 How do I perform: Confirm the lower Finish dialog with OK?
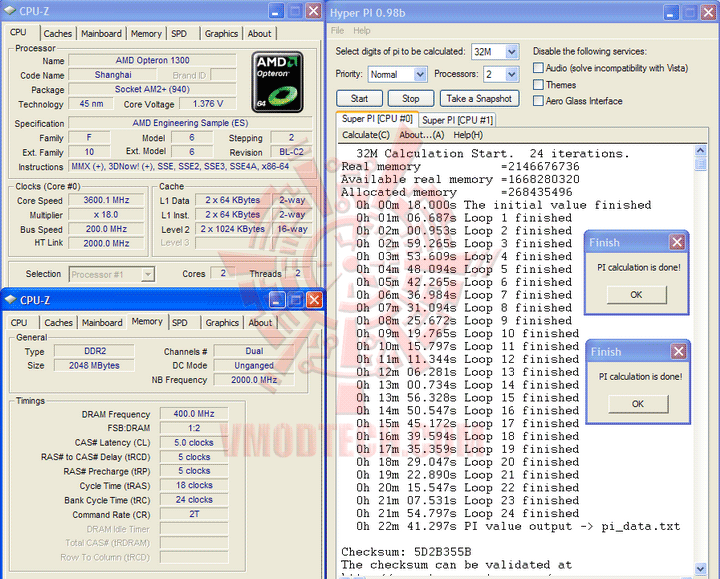tap(638, 404)
